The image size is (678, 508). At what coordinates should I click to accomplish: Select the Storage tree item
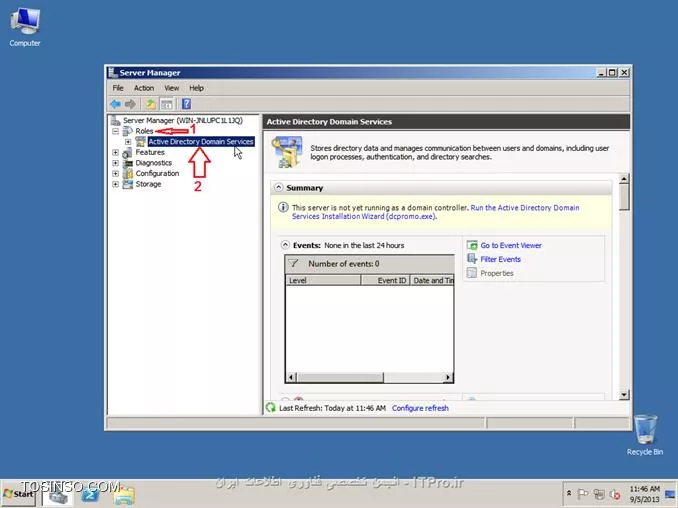pos(148,184)
